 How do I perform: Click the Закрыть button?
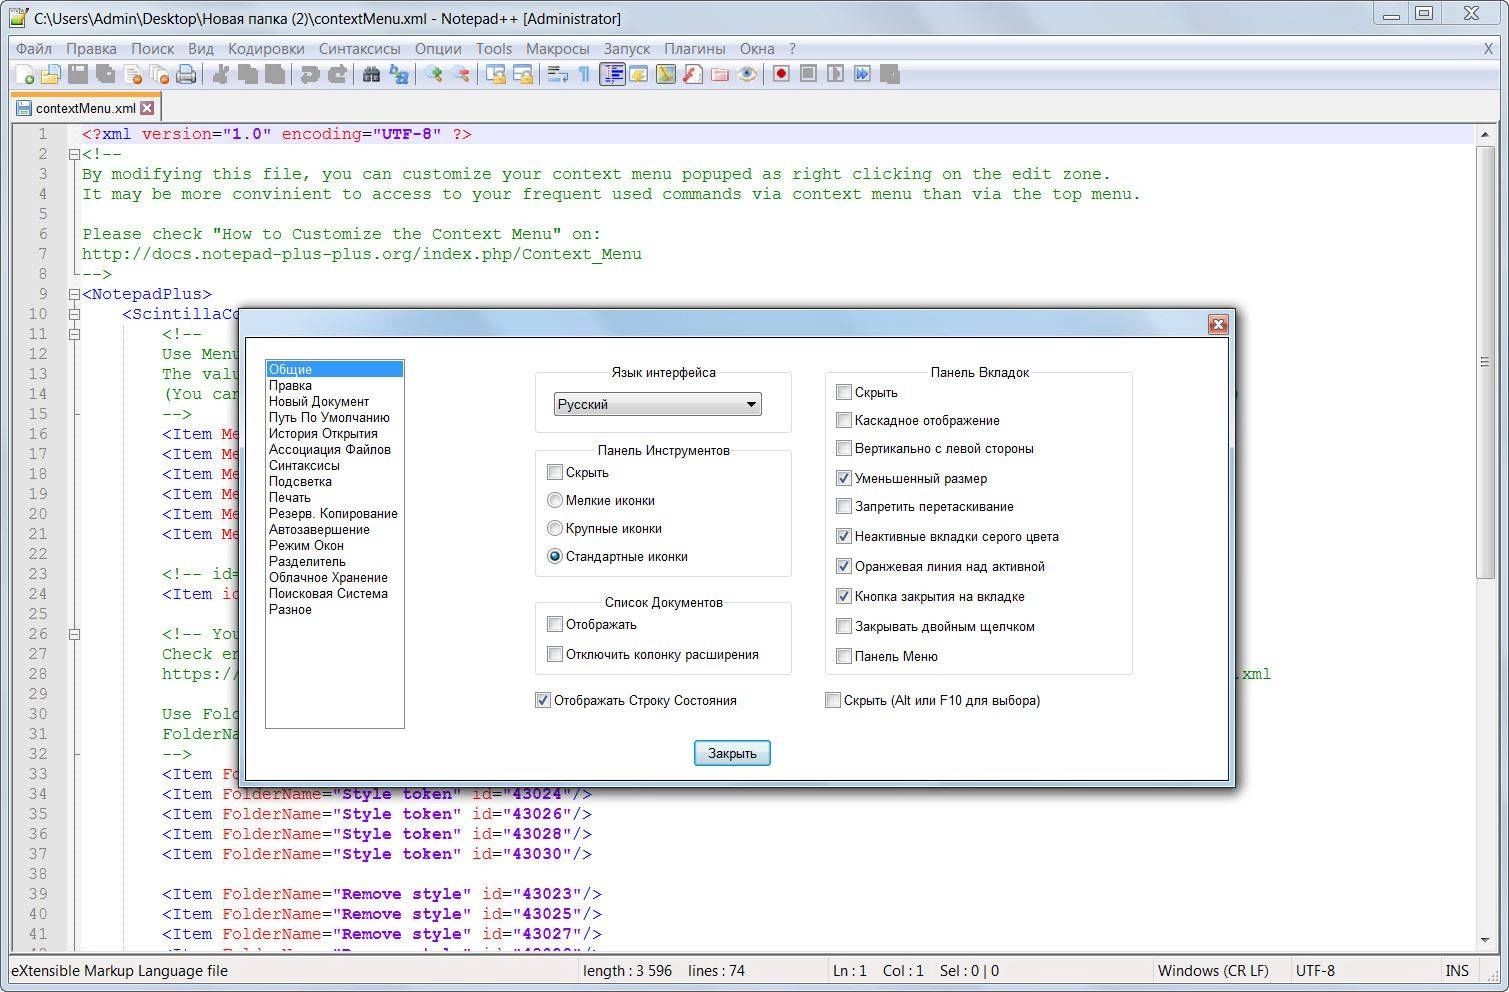pos(732,753)
